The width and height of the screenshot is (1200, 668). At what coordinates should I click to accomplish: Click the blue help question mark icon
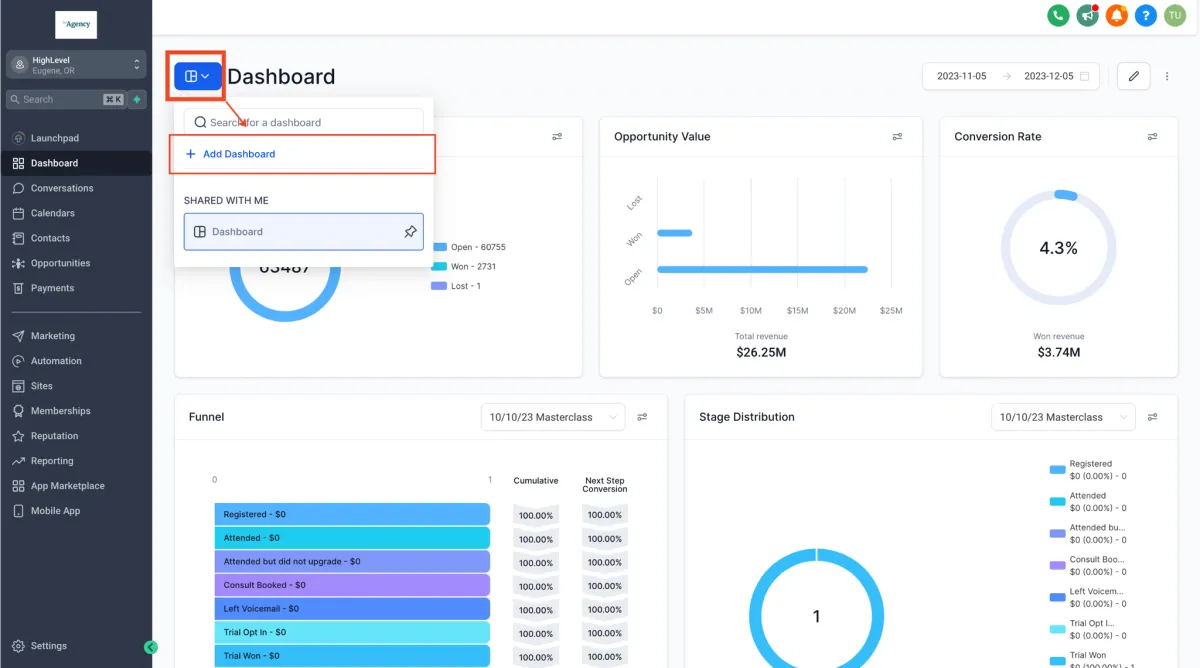(1146, 15)
